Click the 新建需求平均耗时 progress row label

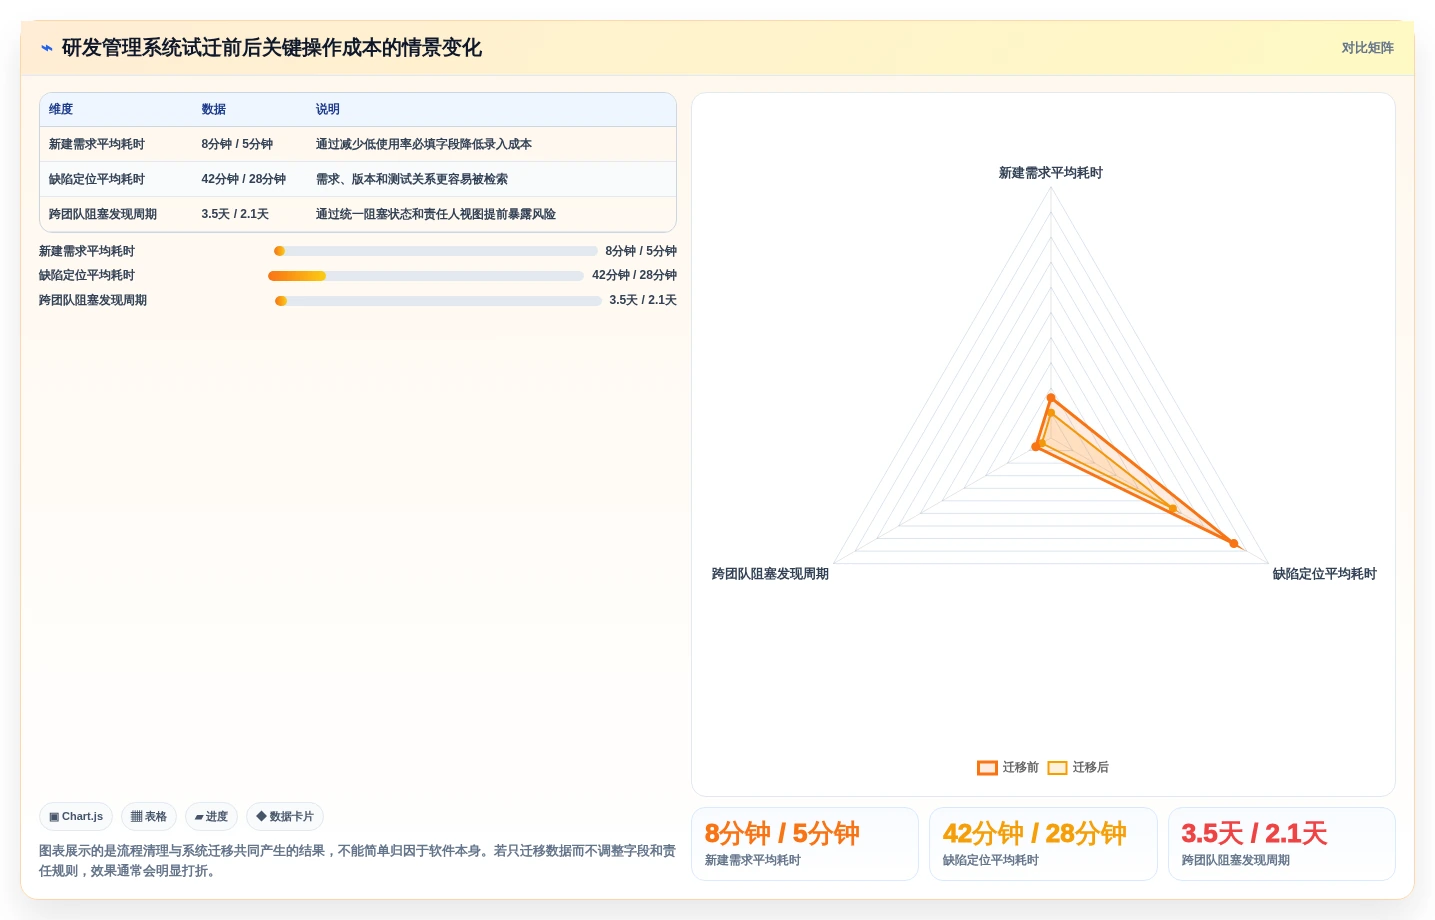coord(87,252)
